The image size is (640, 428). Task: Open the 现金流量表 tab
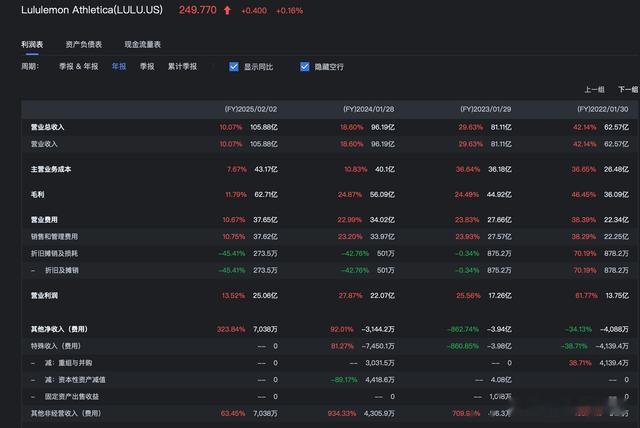pos(142,44)
